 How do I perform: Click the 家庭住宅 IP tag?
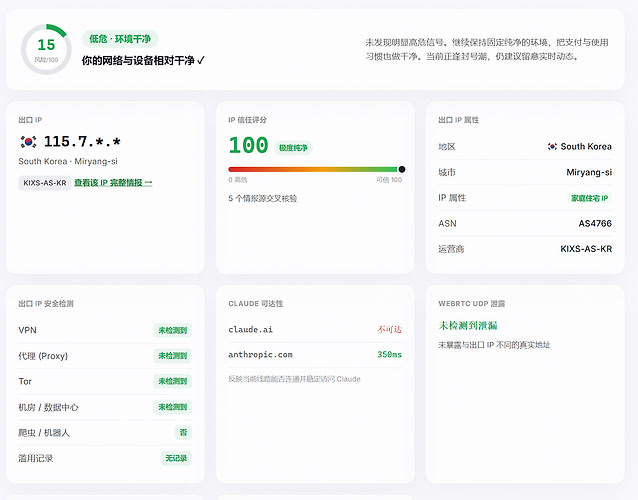tap(590, 198)
